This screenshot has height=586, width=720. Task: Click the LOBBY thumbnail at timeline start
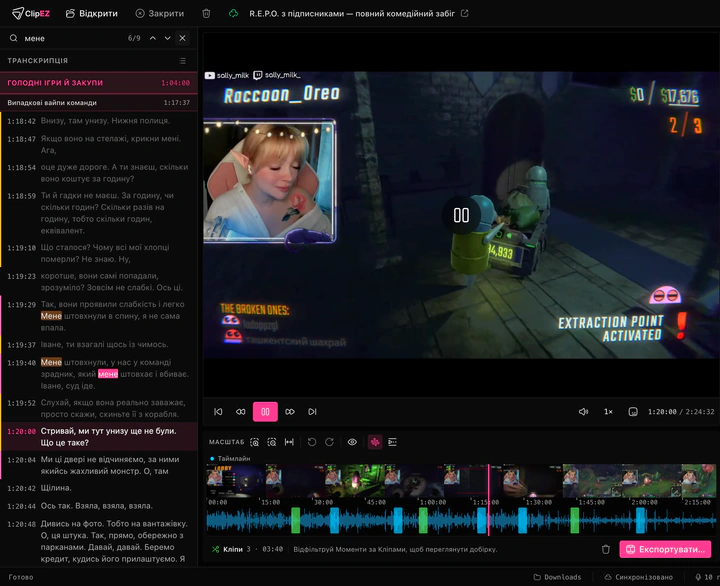pos(236,481)
